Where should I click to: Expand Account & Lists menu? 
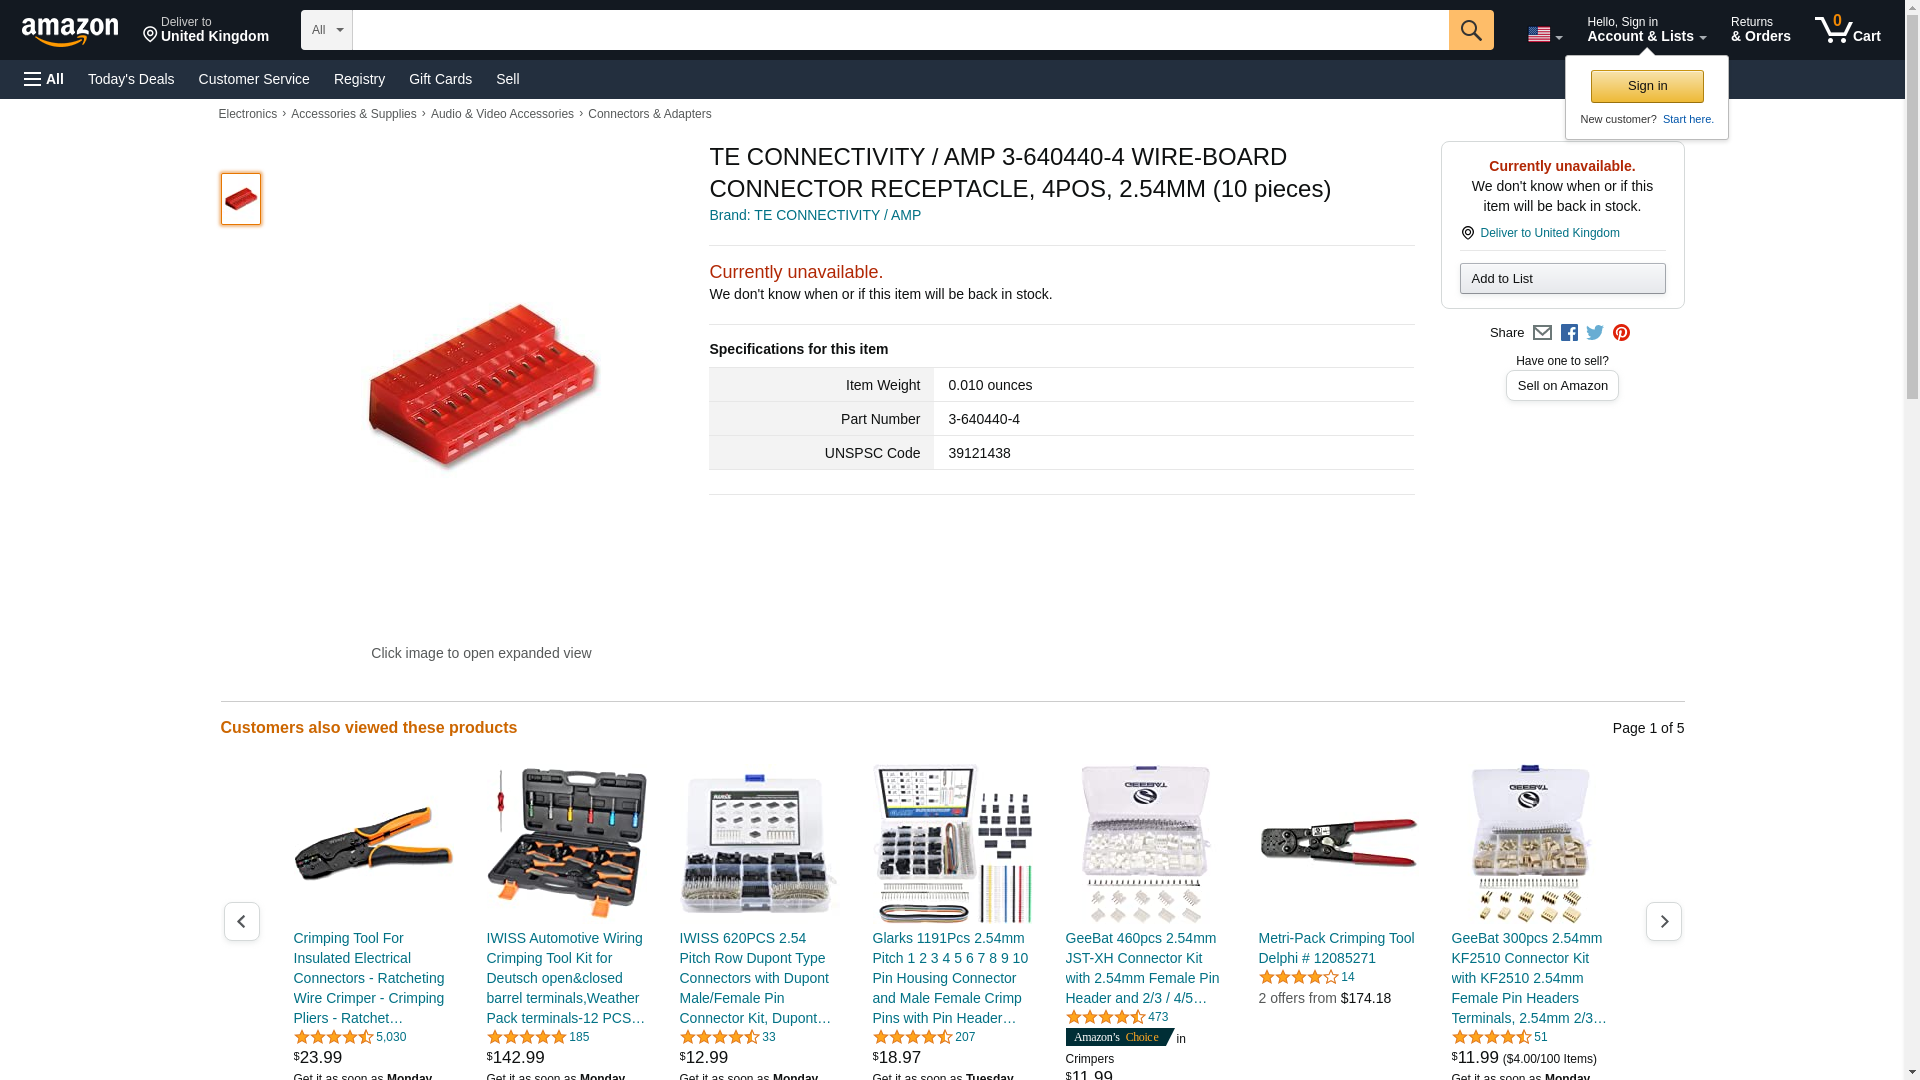tap(1646, 30)
